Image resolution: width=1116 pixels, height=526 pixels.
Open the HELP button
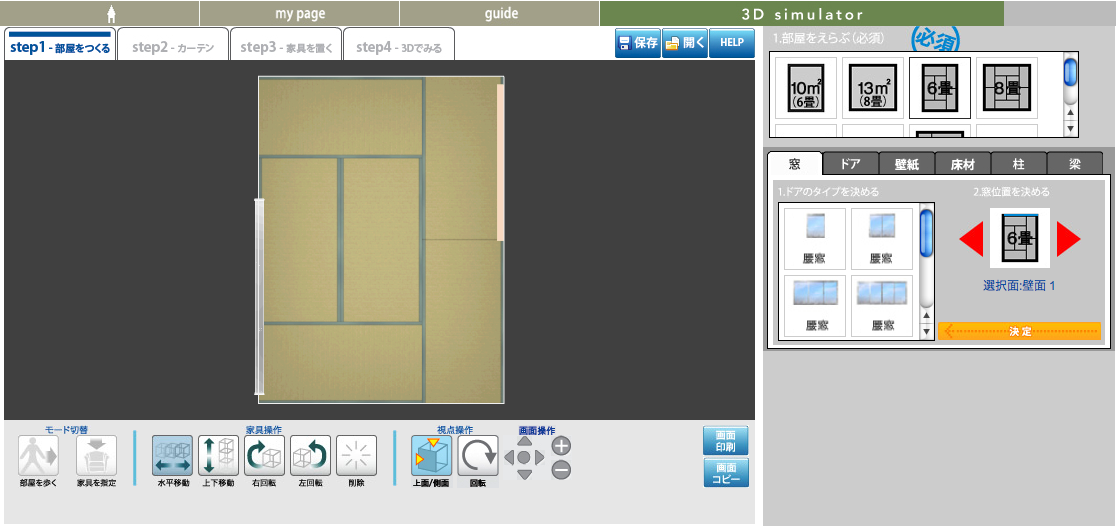point(731,43)
